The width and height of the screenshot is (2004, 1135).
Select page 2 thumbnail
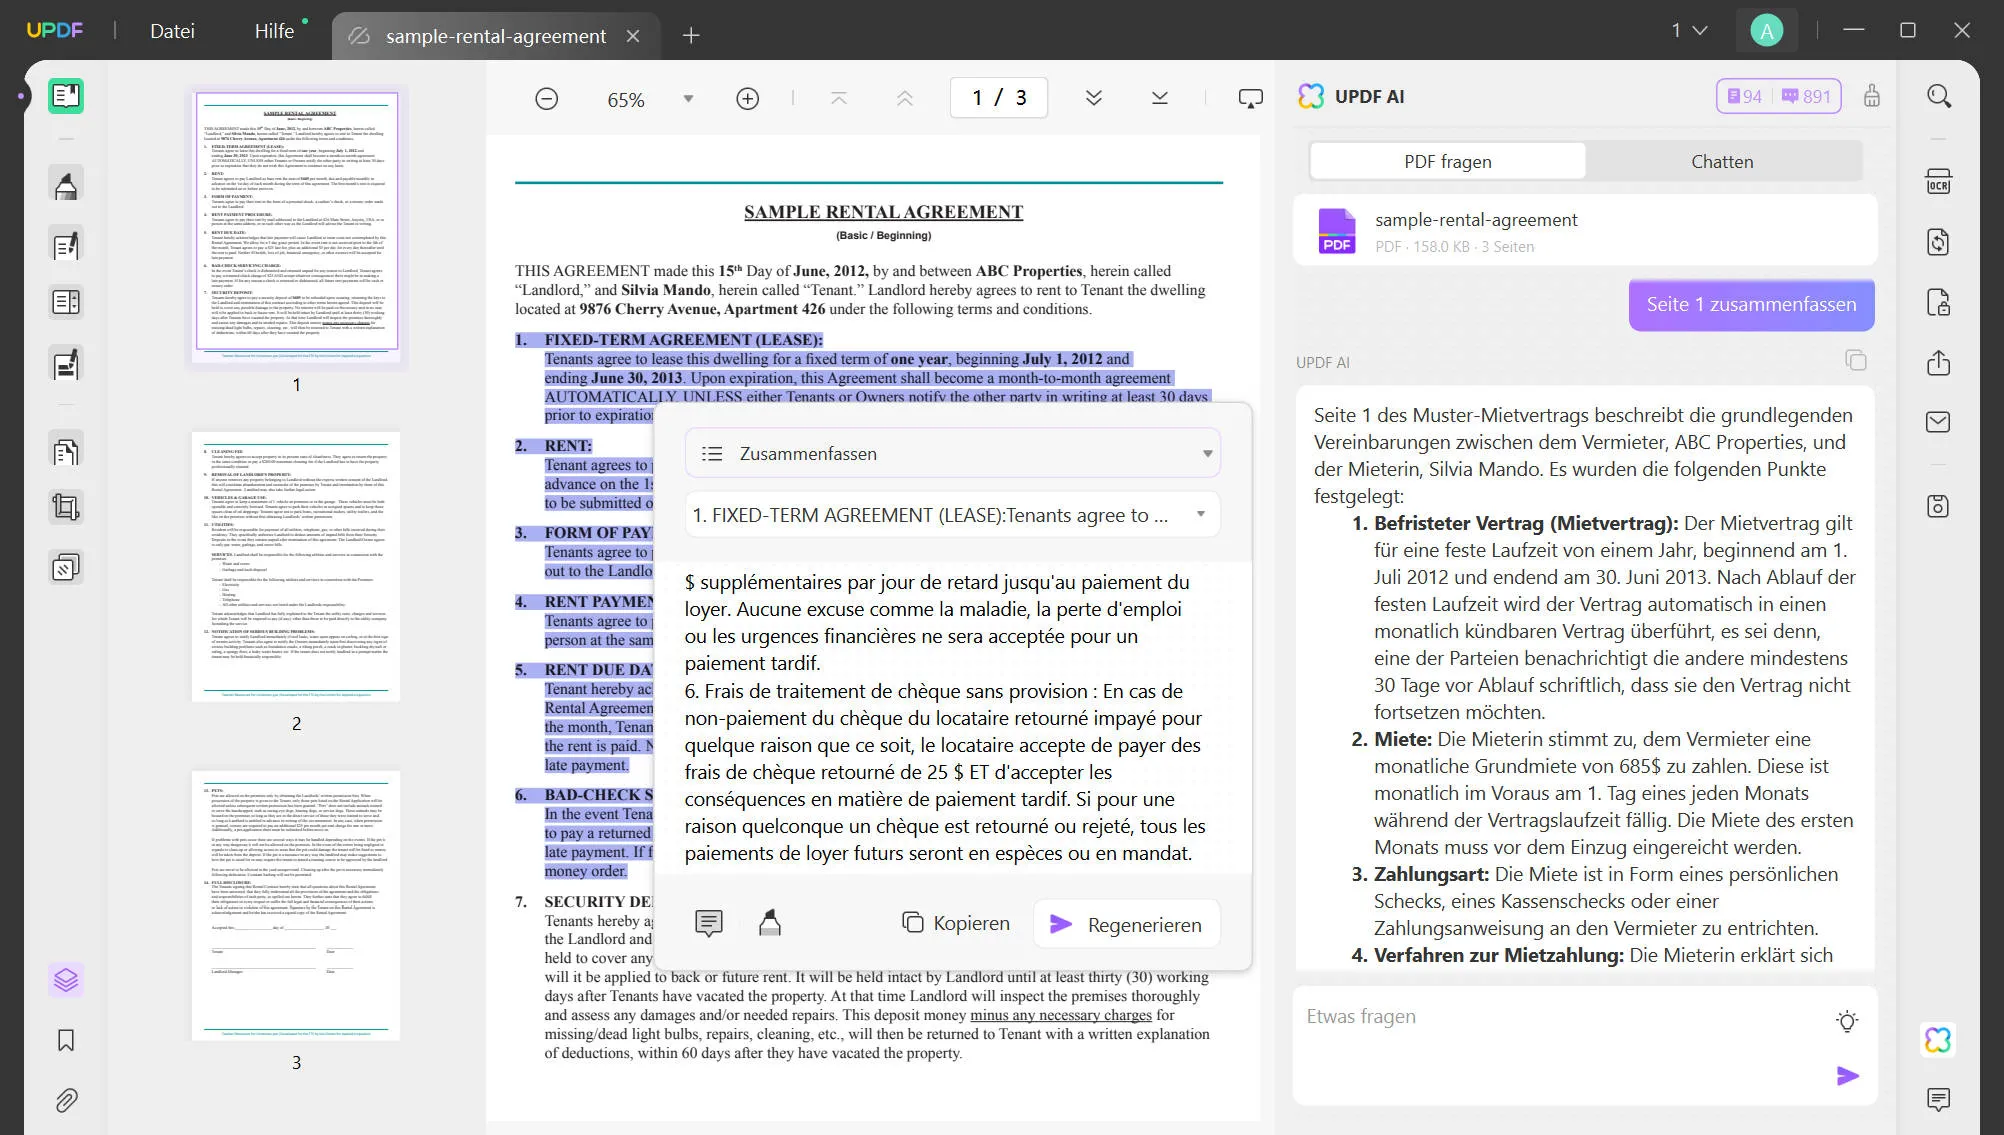coord(296,567)
